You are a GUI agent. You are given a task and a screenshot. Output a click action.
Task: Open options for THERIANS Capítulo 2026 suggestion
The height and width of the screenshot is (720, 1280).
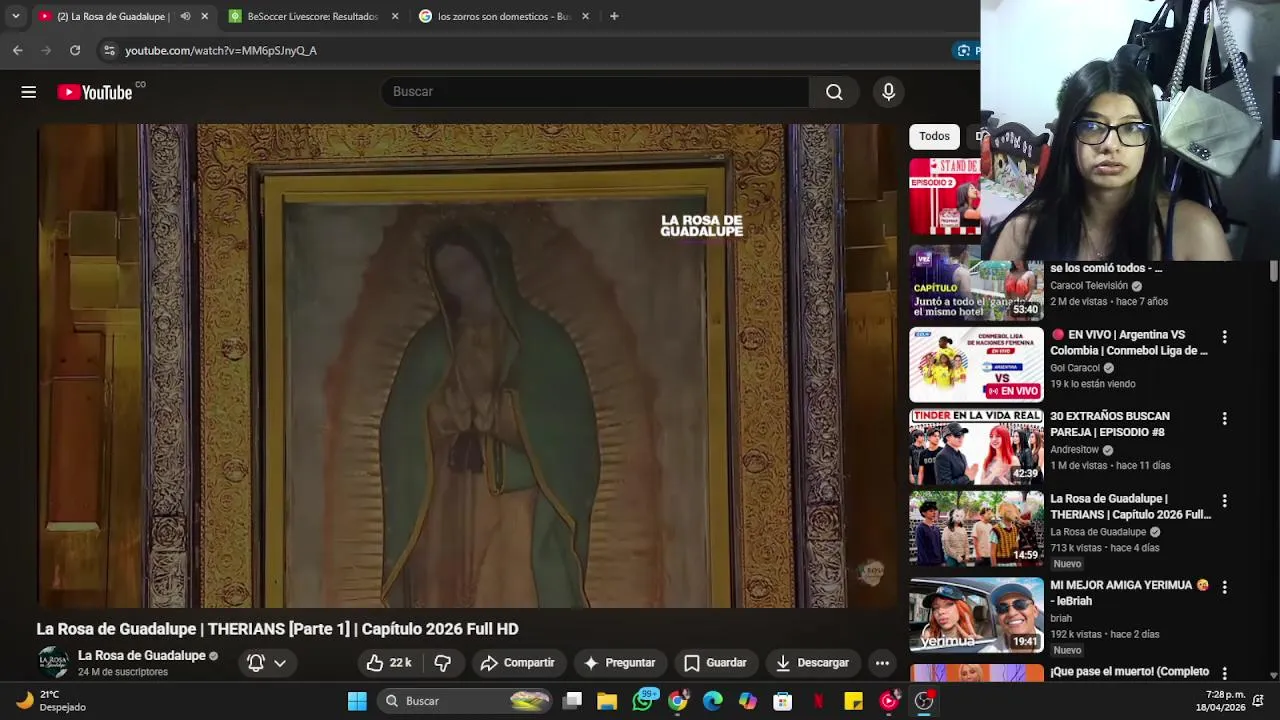point(1224,501)
